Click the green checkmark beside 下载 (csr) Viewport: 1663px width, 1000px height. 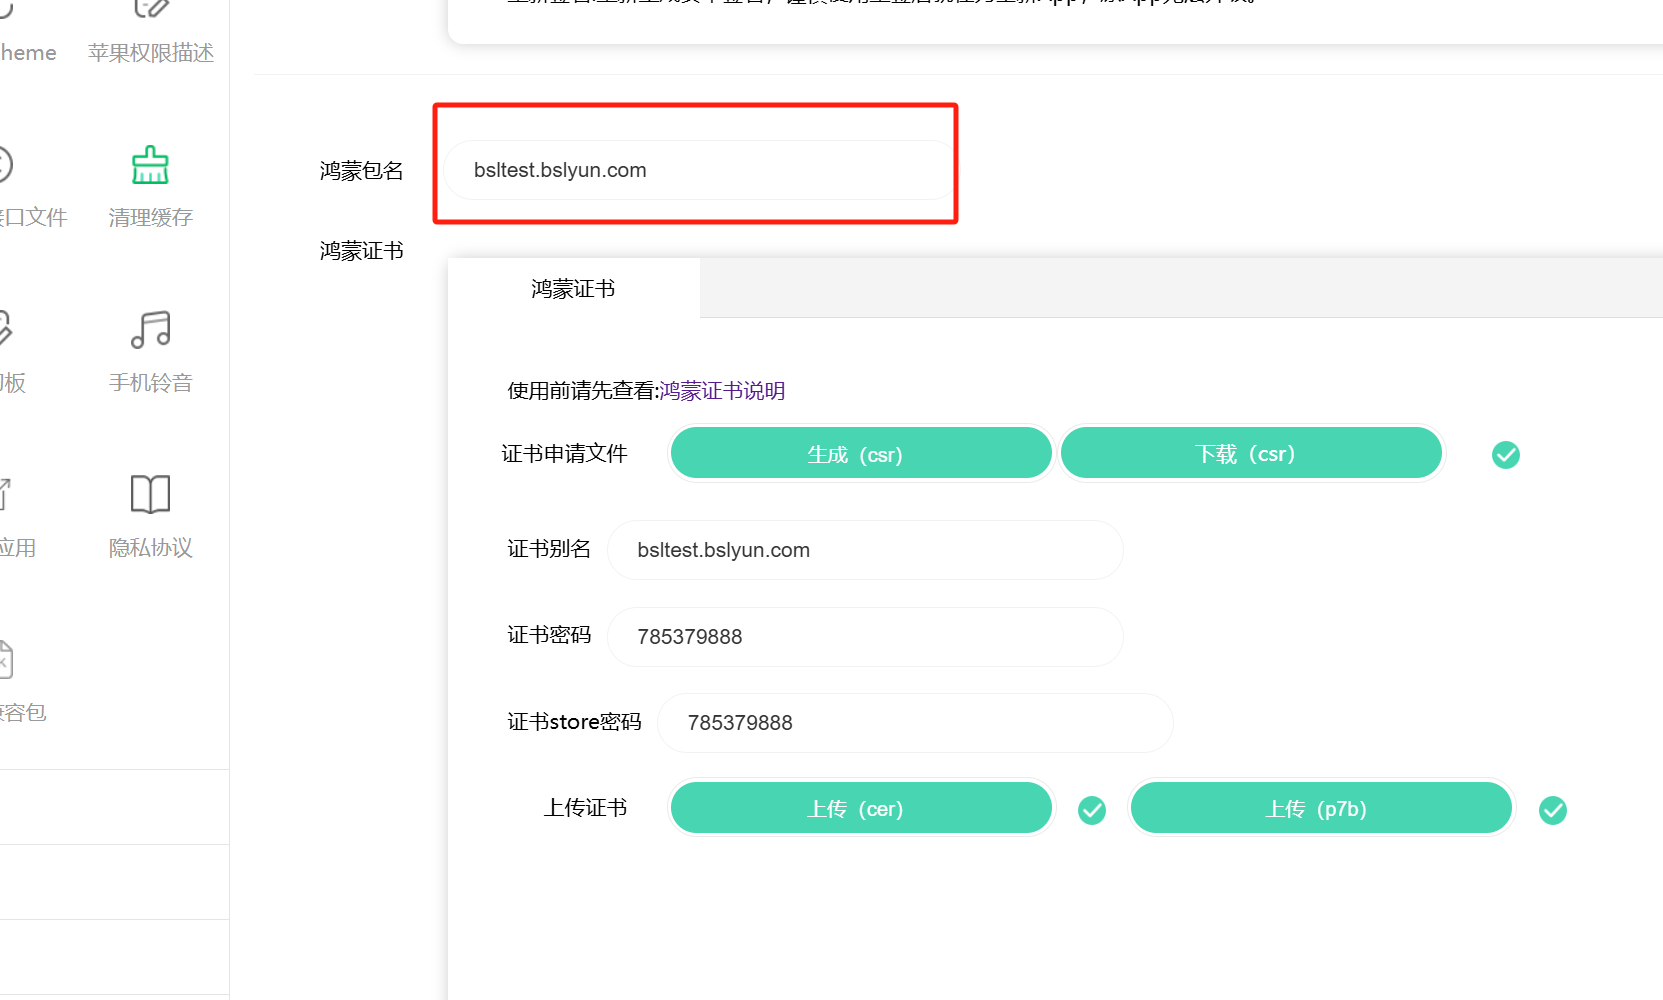click(x=1505, y=455)
